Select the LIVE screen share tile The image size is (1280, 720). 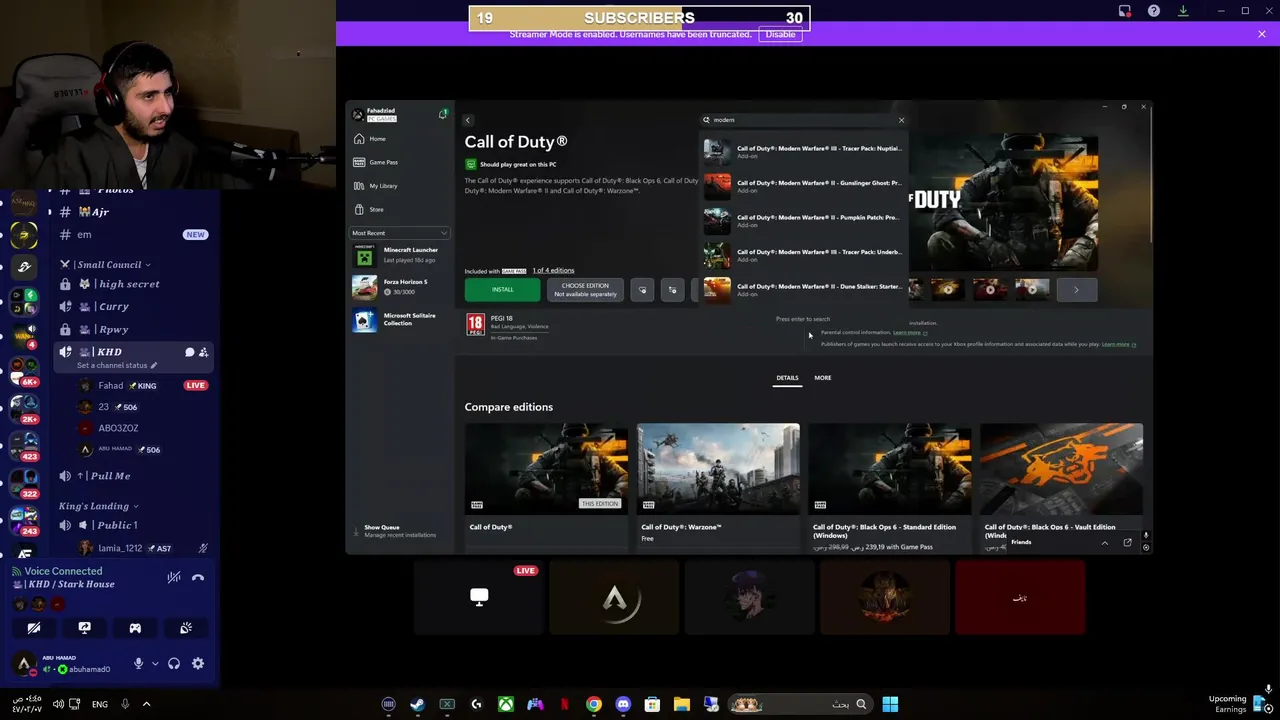pos(479,597)
